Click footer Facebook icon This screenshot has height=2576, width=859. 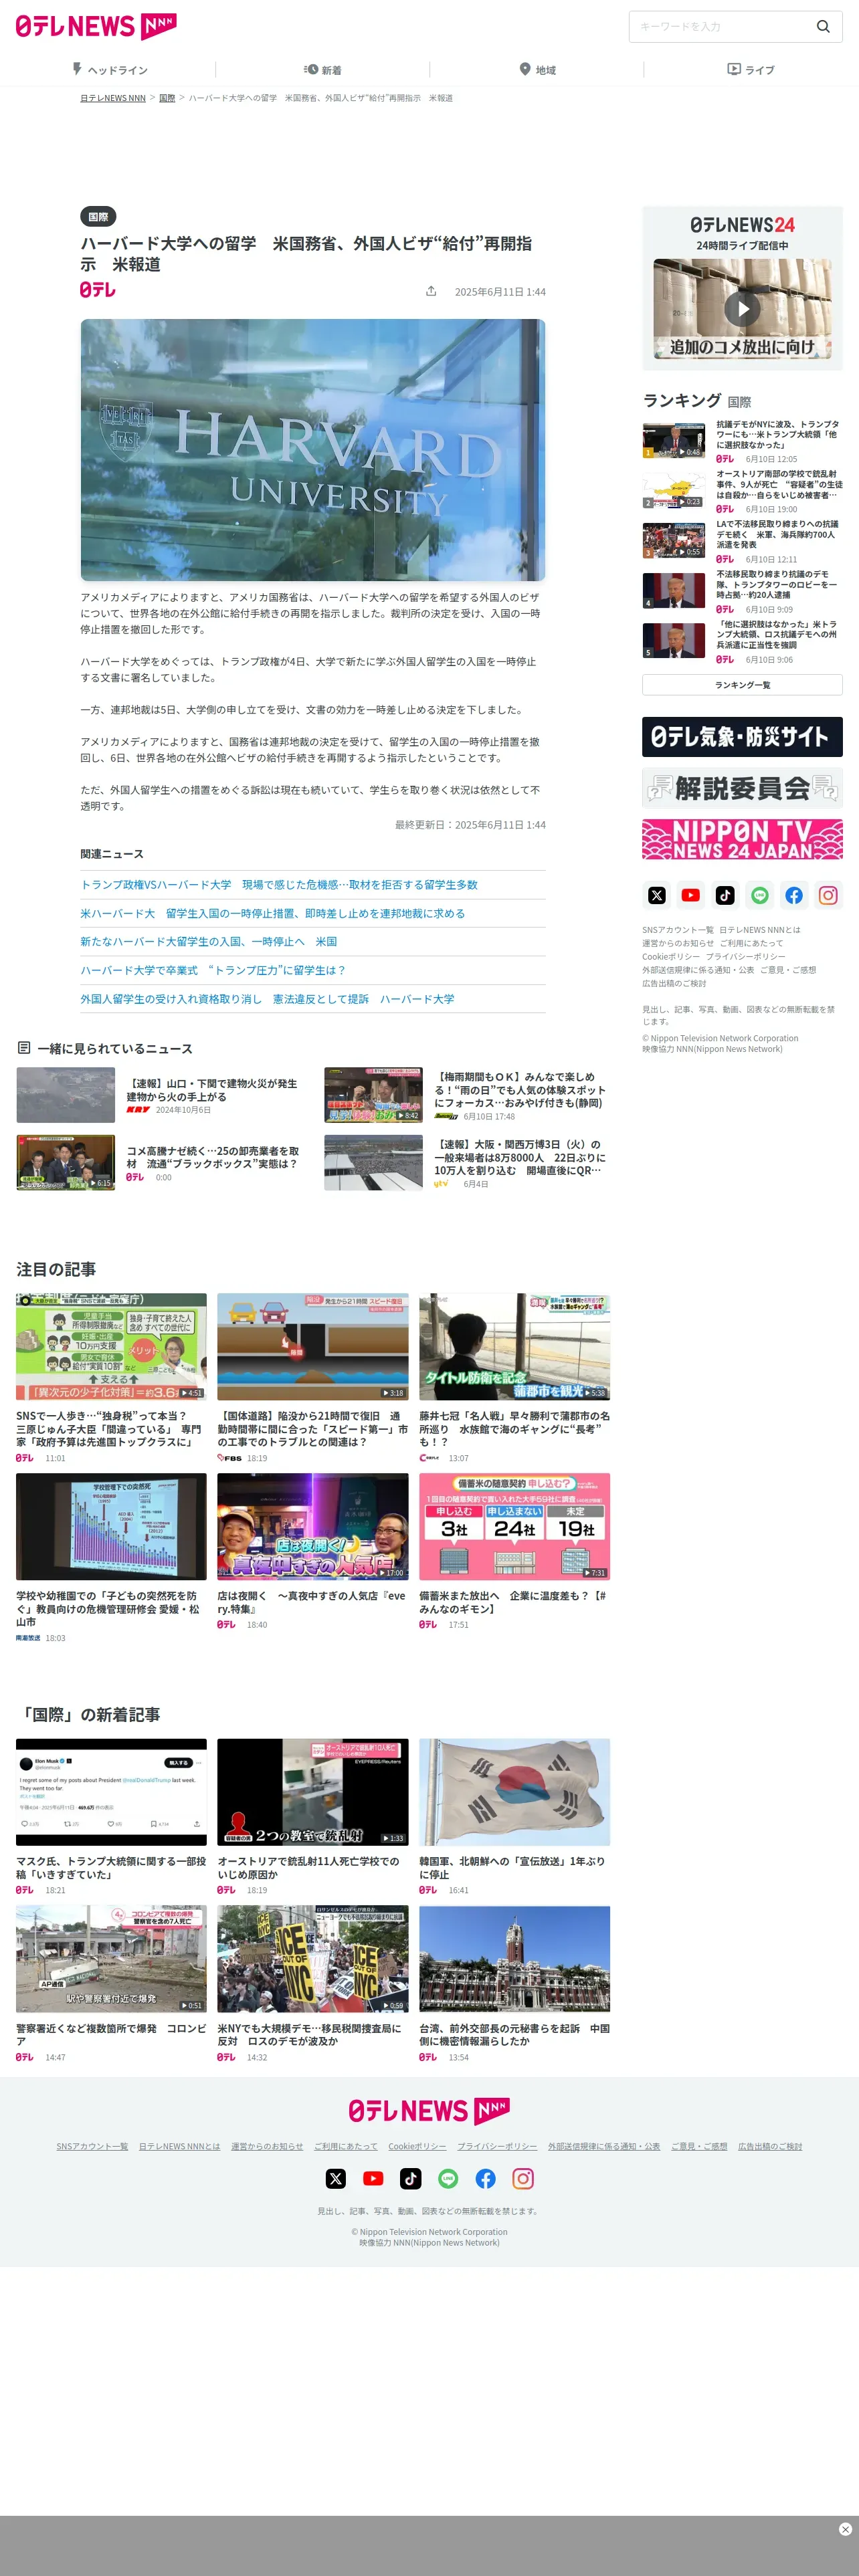point(485,2178)
